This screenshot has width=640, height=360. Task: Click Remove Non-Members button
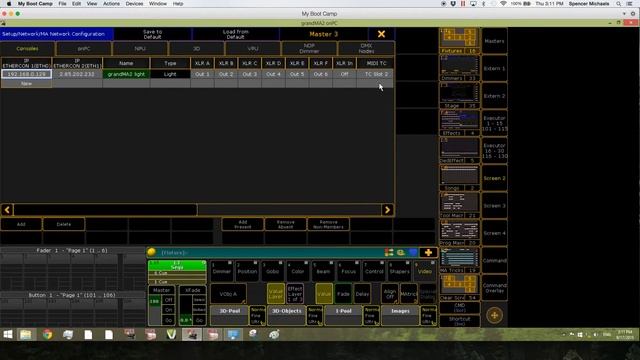click(328, 224)
